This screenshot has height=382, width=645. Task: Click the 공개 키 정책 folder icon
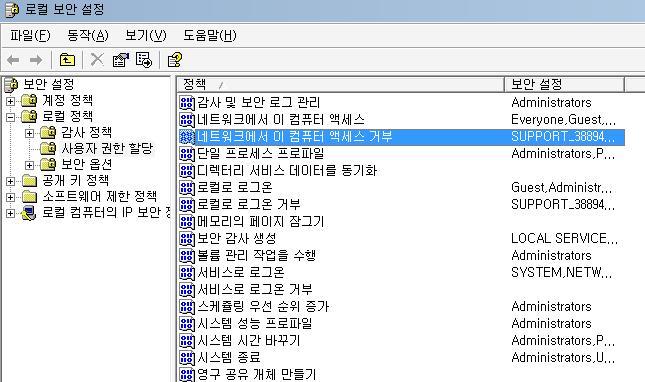coord(29,181)
